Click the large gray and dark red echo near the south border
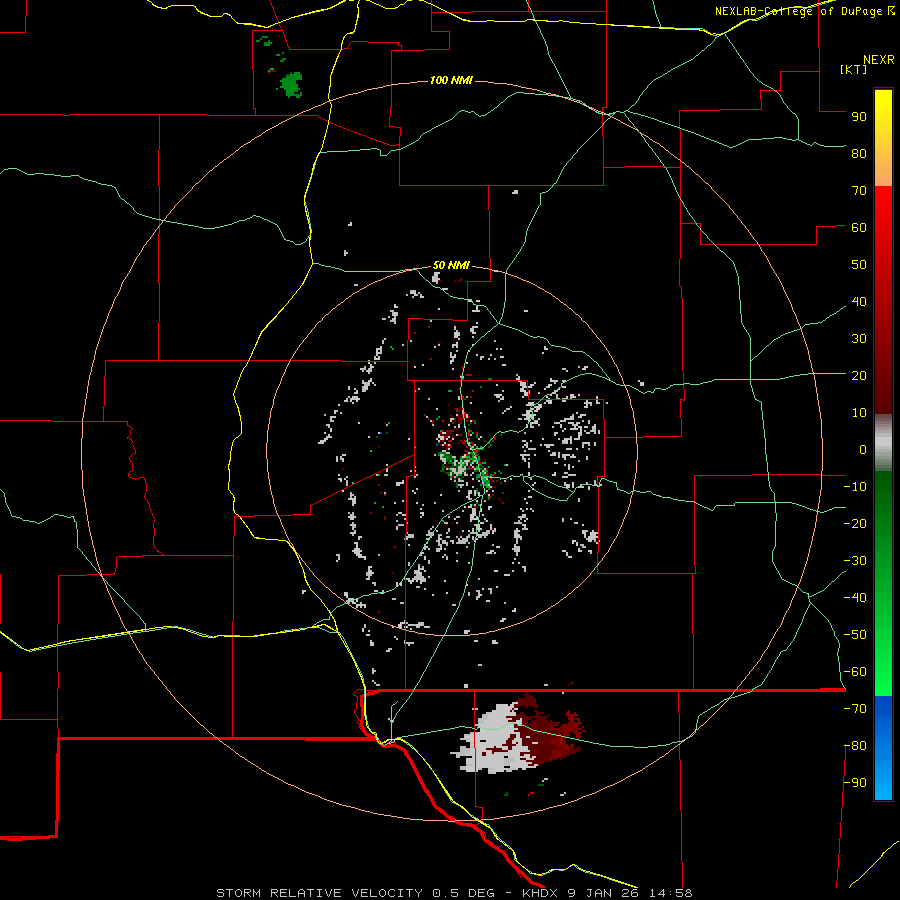Viewport: 900px width, 900px height. click(x=518, y=735)
